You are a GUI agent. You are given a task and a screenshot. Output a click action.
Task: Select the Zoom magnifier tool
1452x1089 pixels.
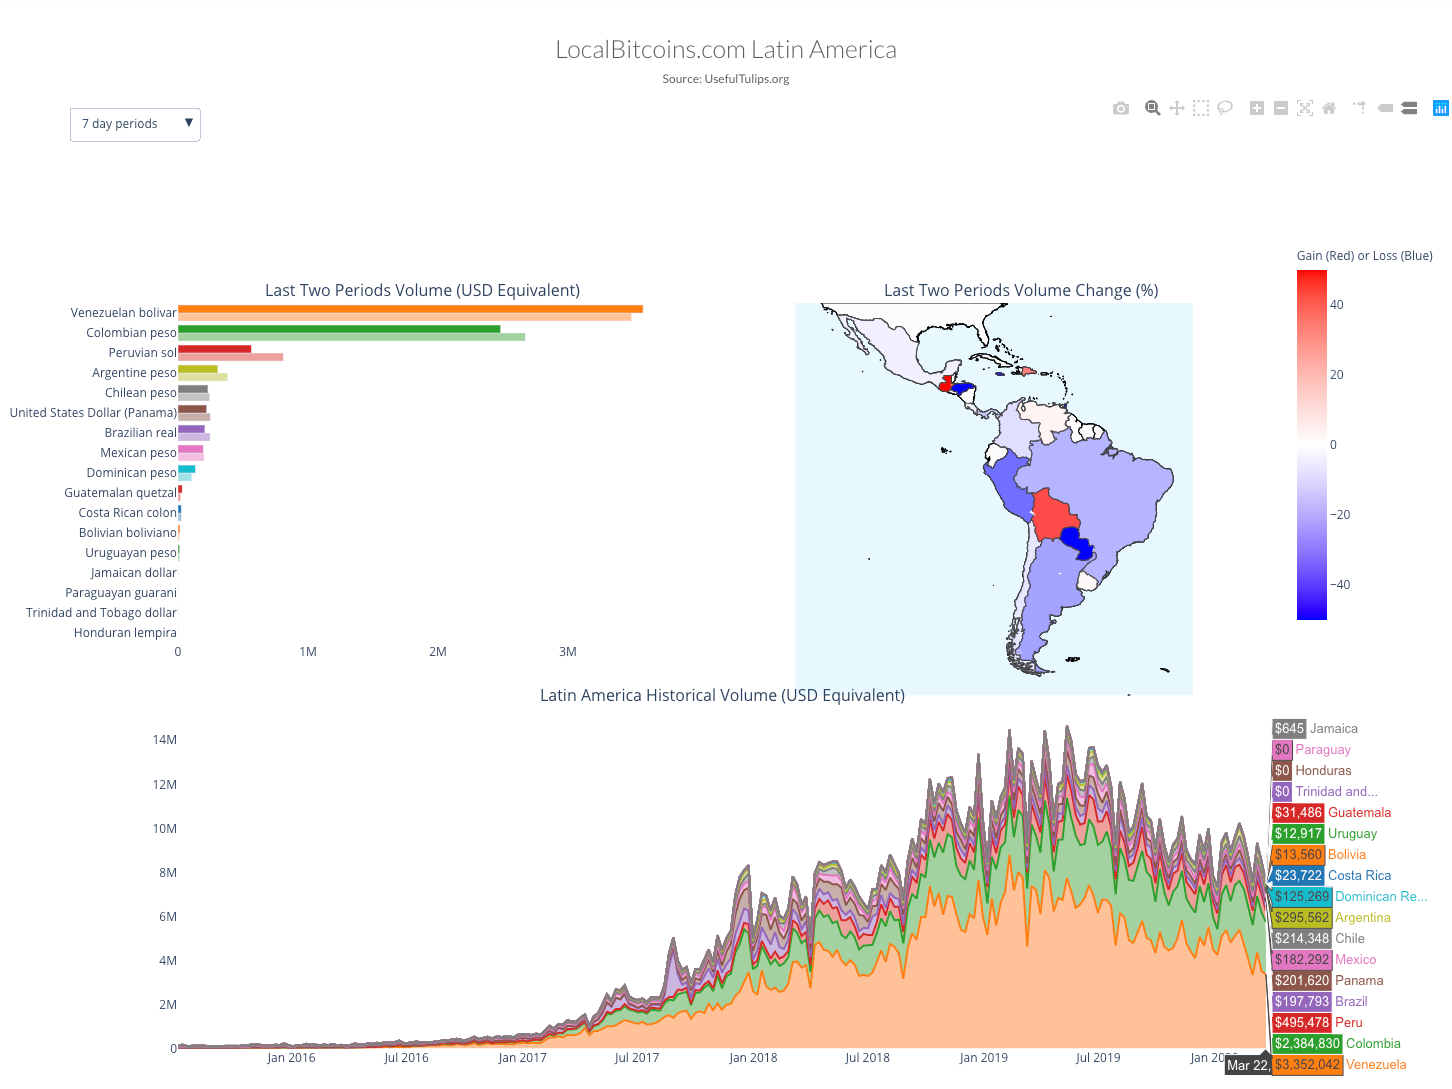point(1153,108)
